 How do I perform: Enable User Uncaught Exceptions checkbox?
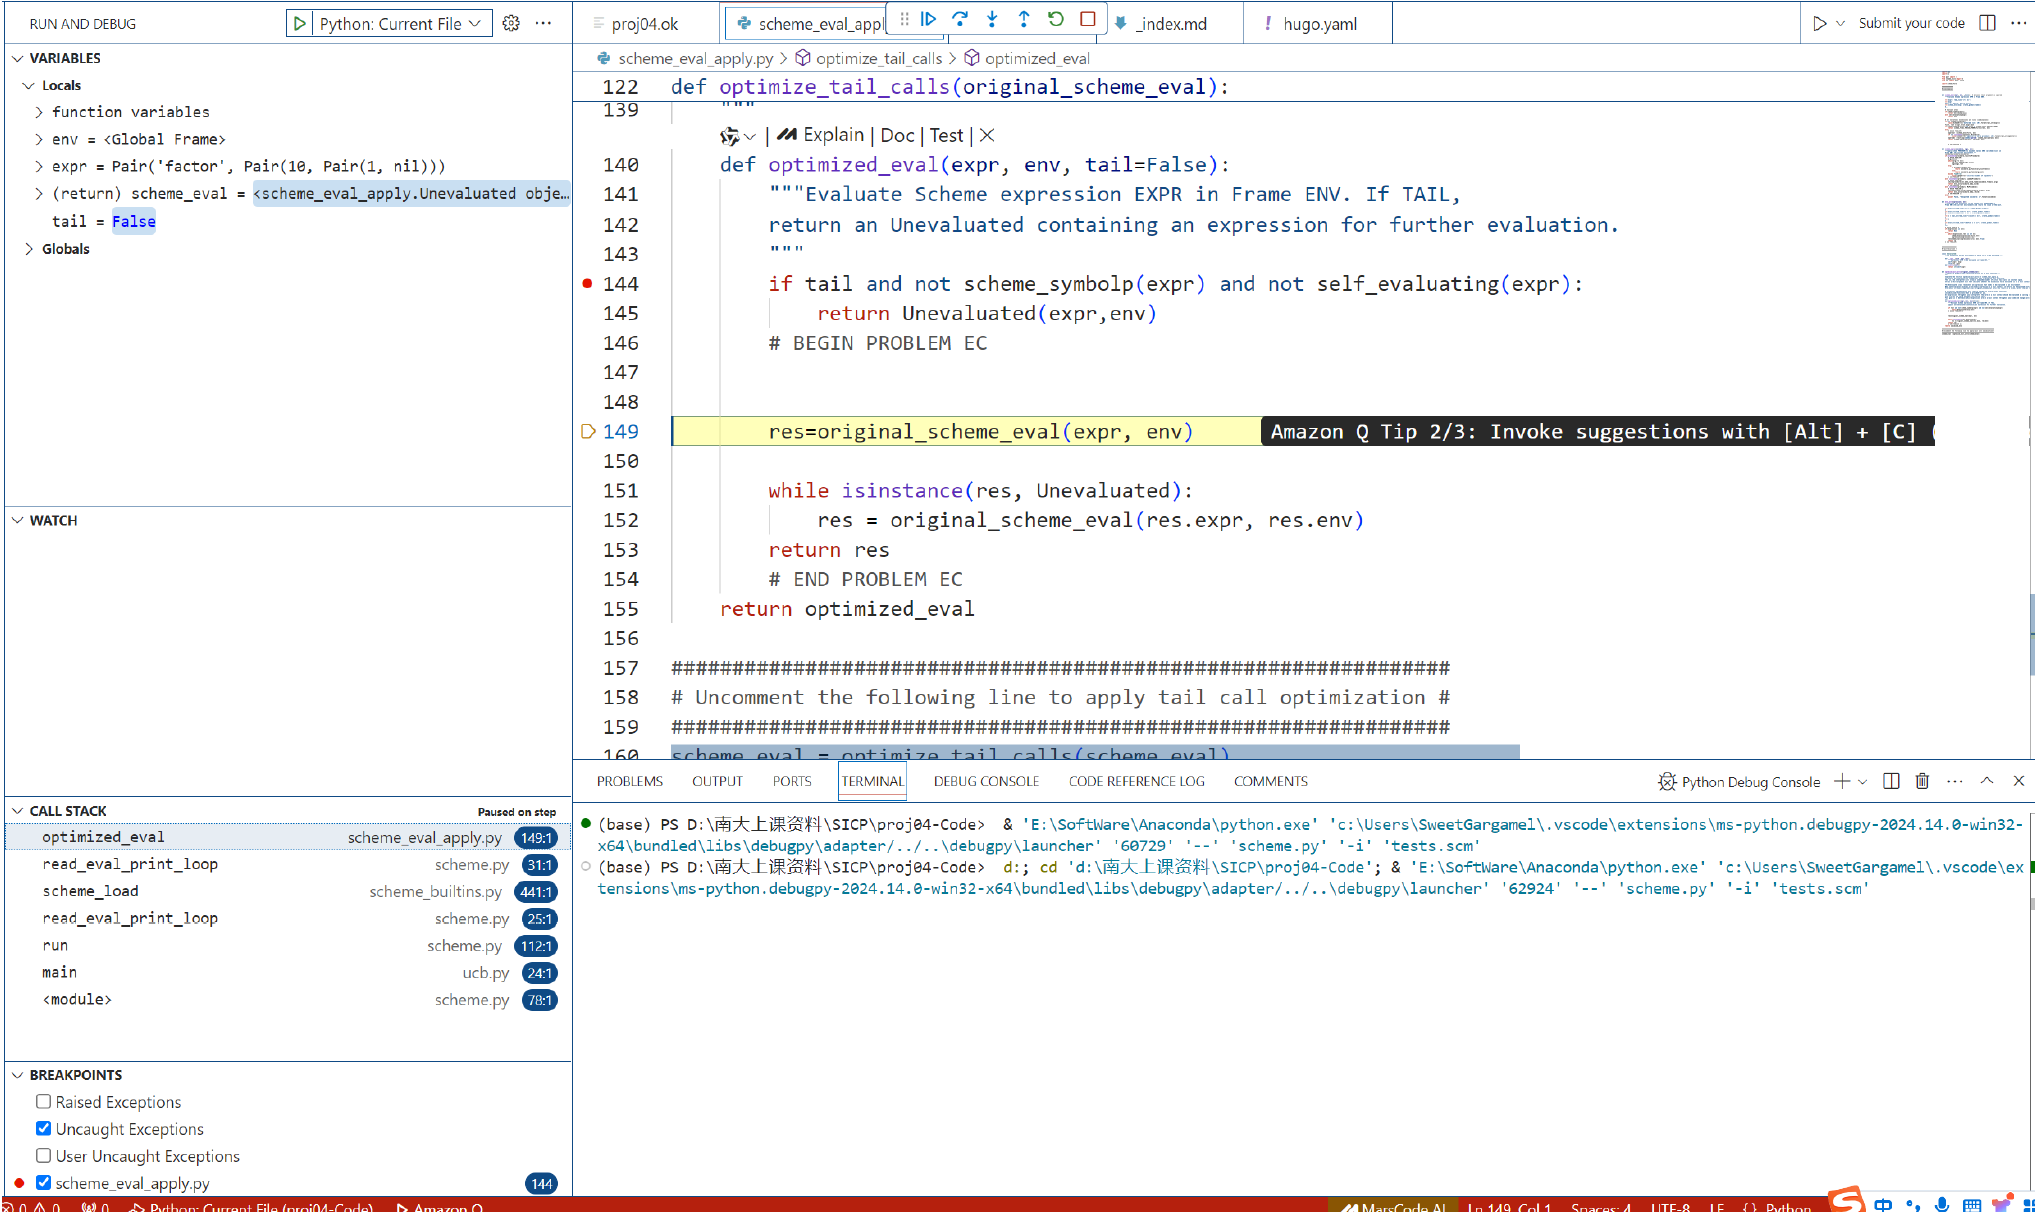(44, 1155)
